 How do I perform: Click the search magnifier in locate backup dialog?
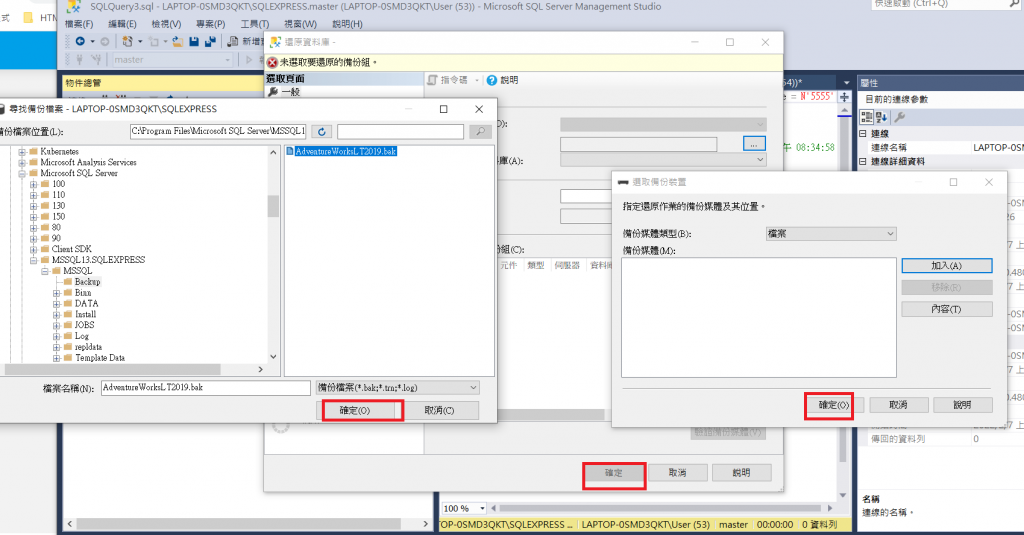click(x=480, y=131)
